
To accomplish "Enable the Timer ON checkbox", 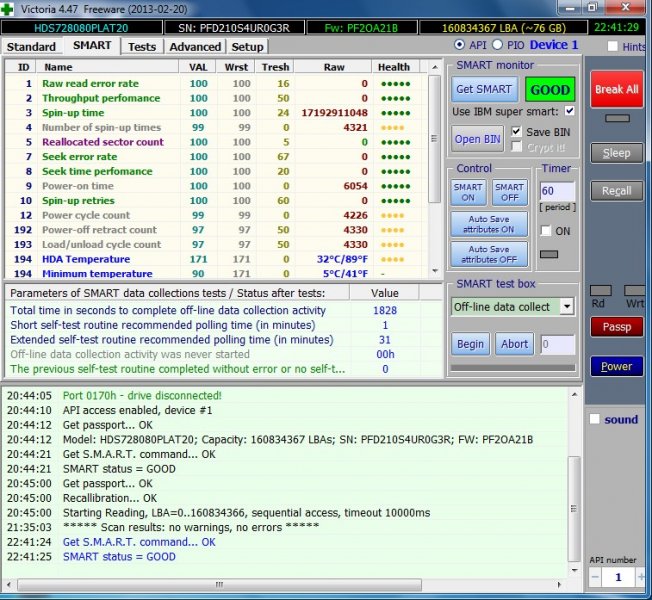I will pos(546,231).
